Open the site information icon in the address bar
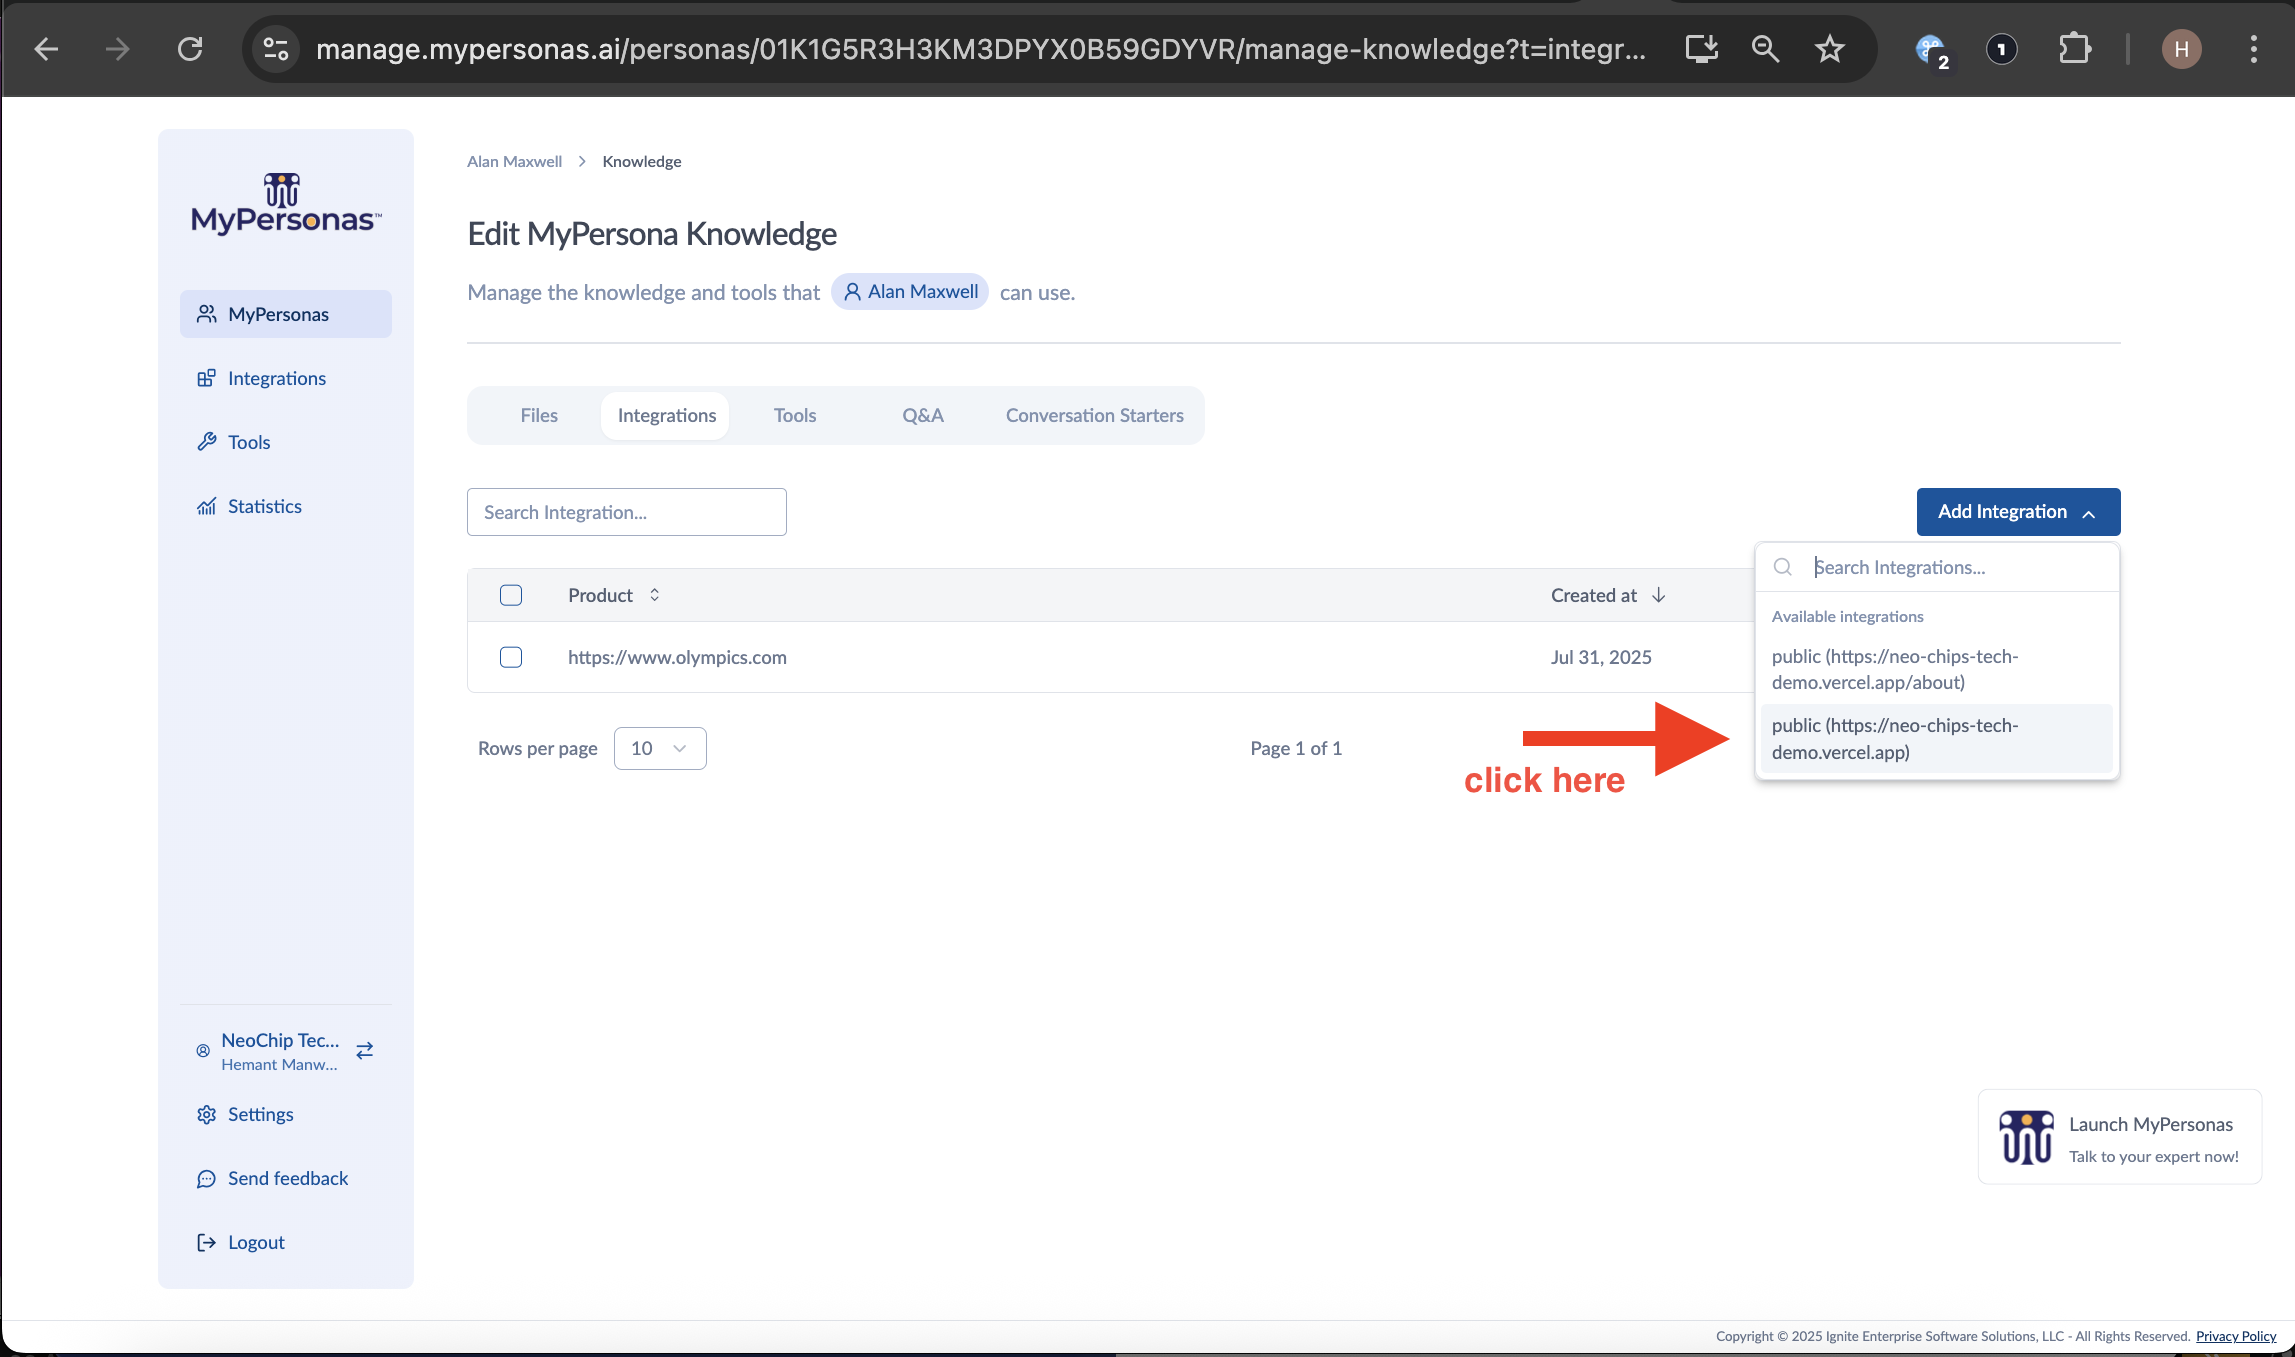This screenshot has width=2295, height=1357. (x=276, y=49)
